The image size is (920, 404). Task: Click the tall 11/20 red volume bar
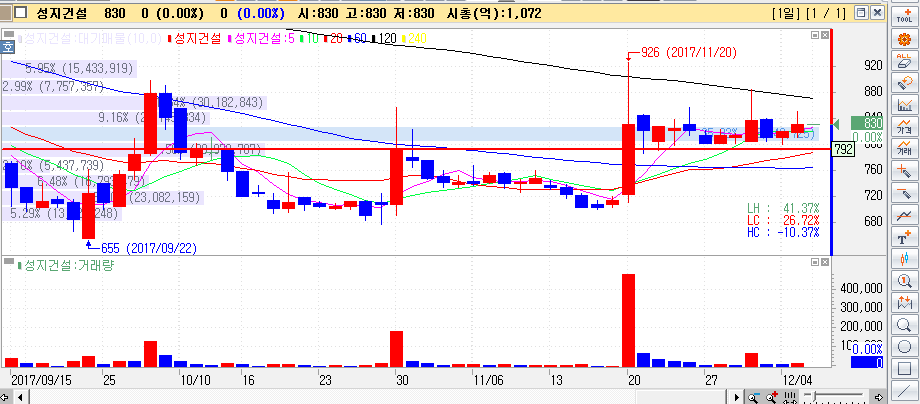coord(628,320)
